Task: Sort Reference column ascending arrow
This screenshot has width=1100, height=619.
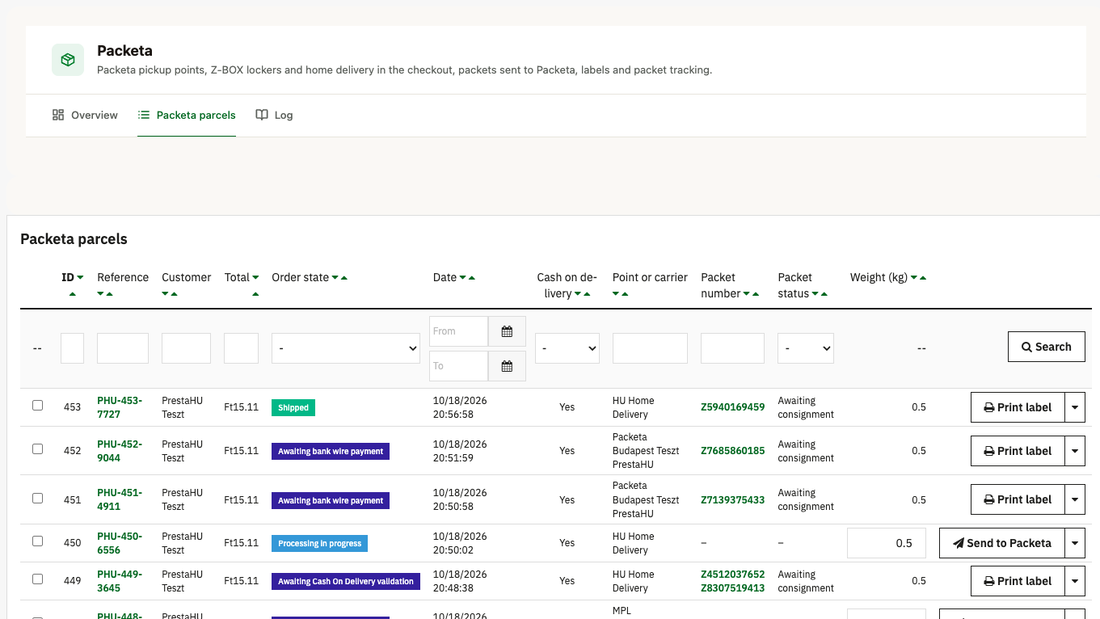Action: click(109, 294)
